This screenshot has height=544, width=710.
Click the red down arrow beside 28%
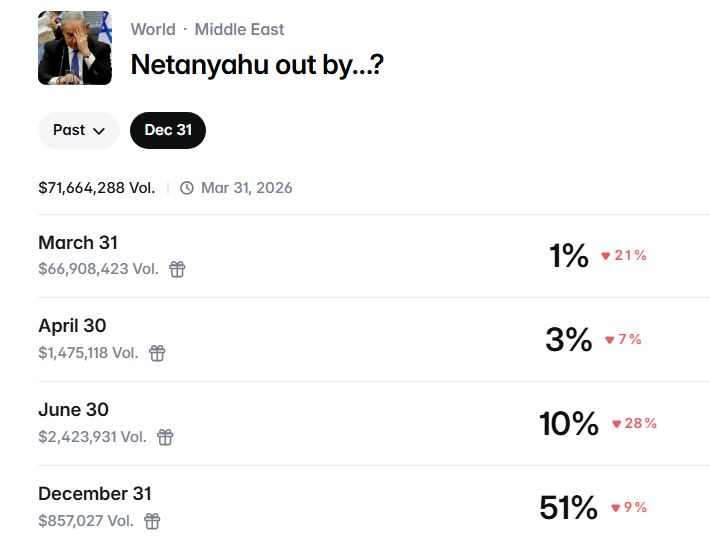pyautogui.click(x=616, y=424)
